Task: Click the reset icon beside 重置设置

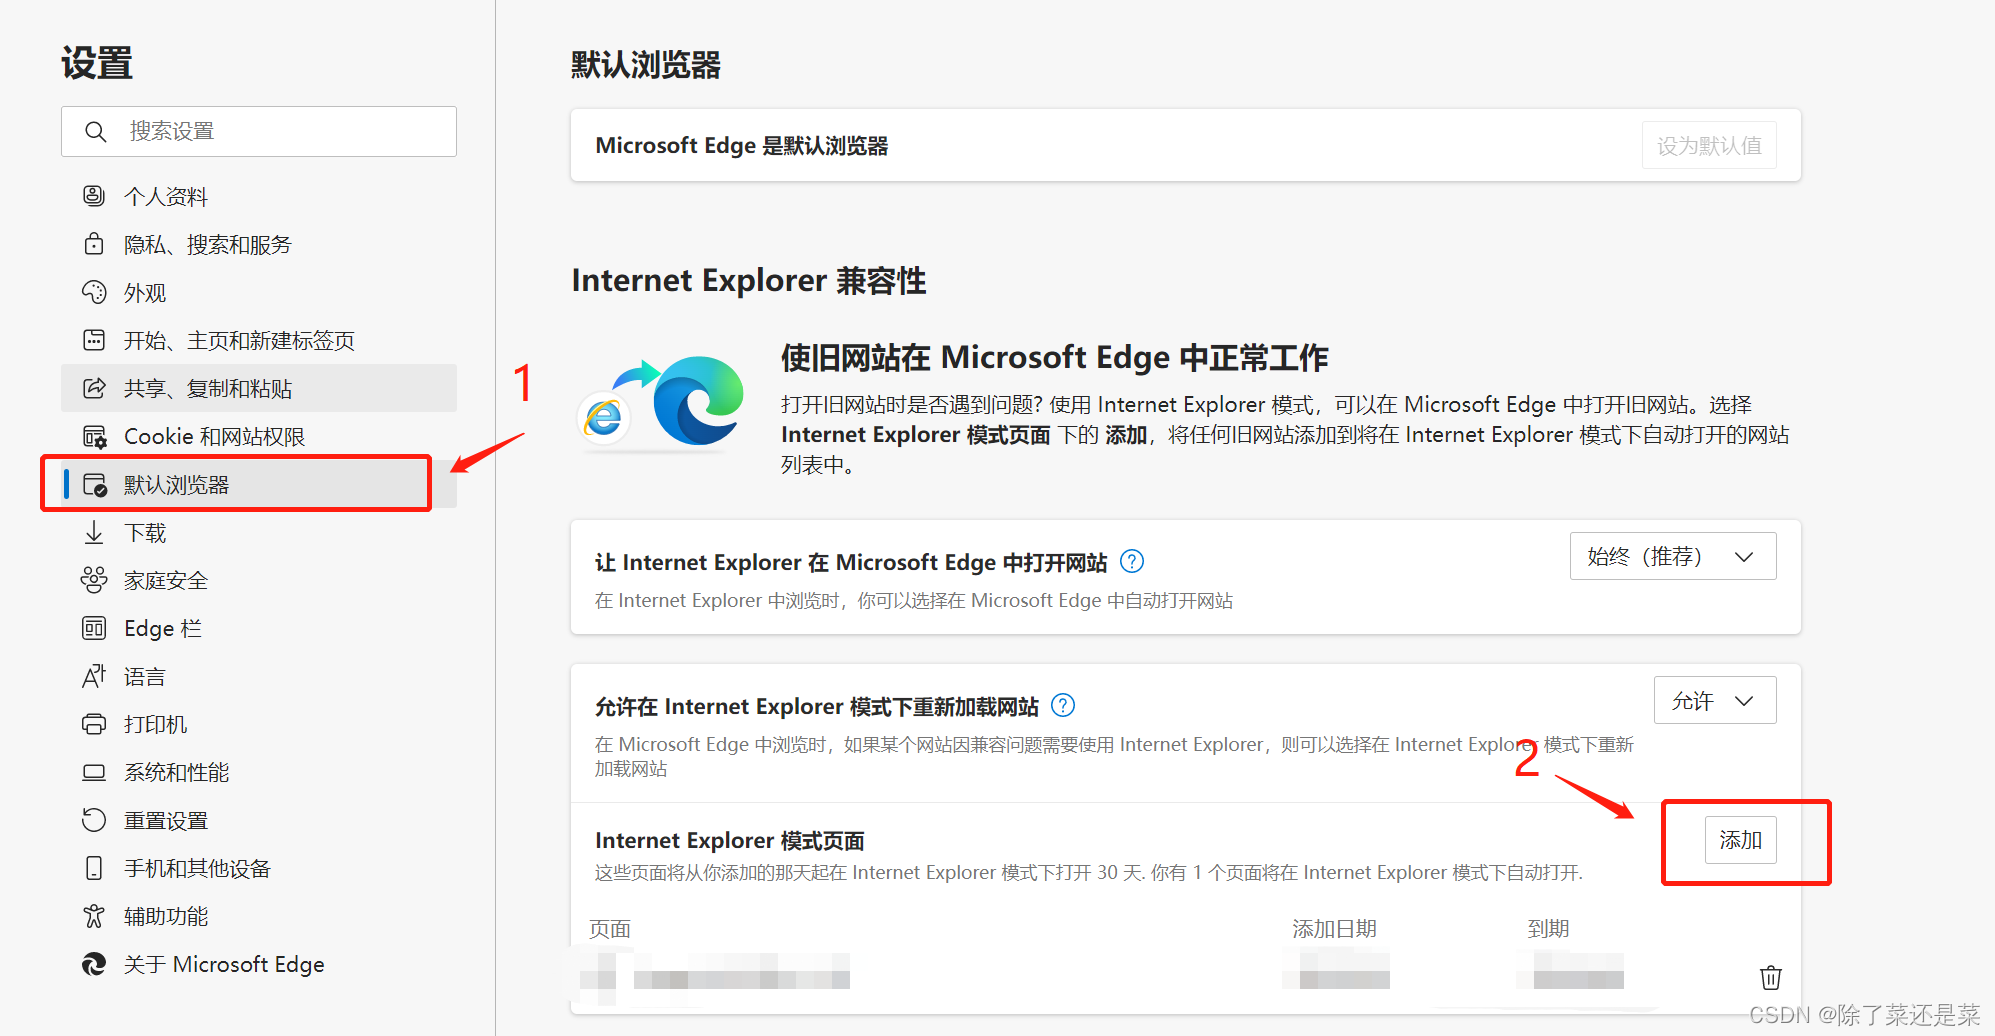Action: click(x=94, y=820)
